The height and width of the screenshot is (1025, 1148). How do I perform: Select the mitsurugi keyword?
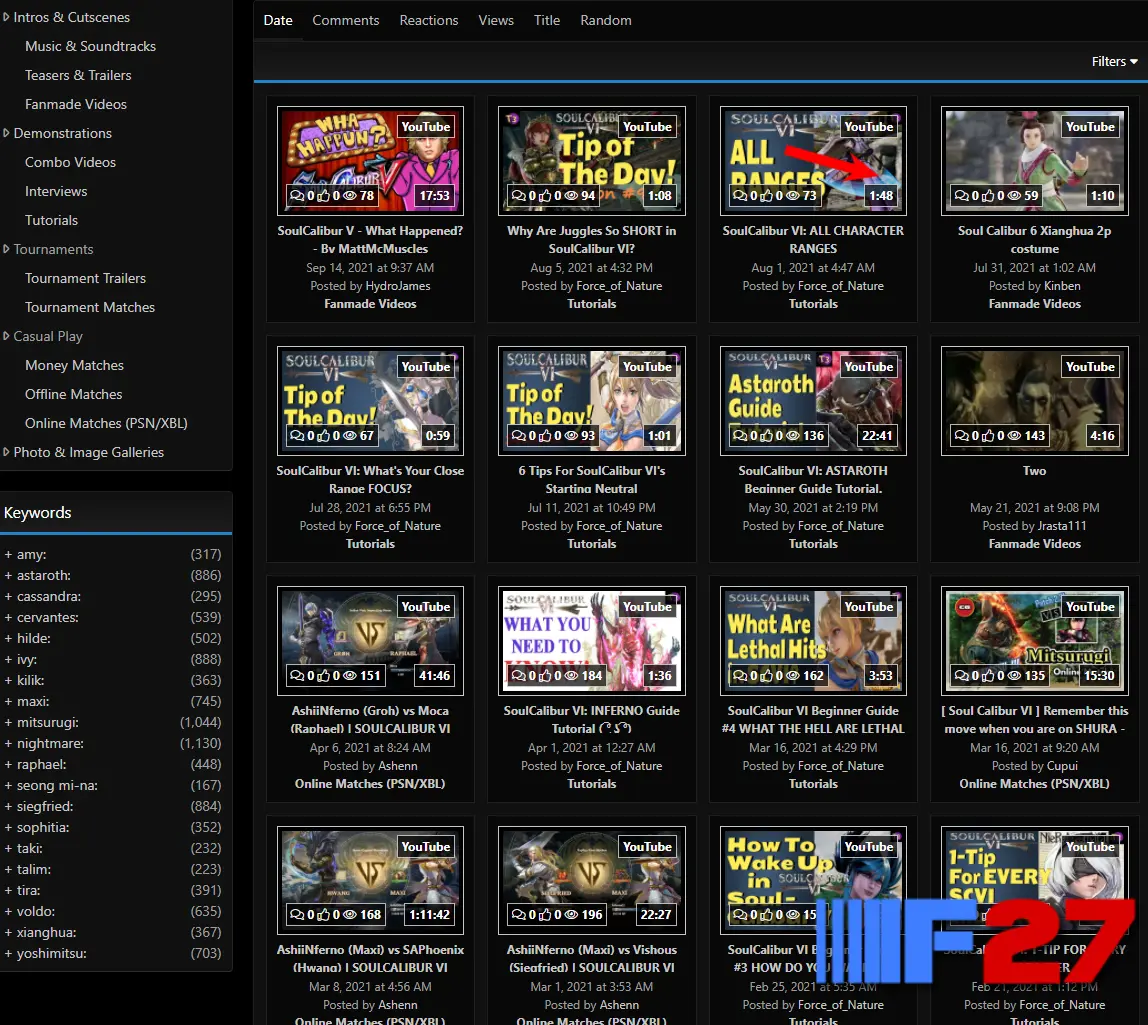coord(48,723)
